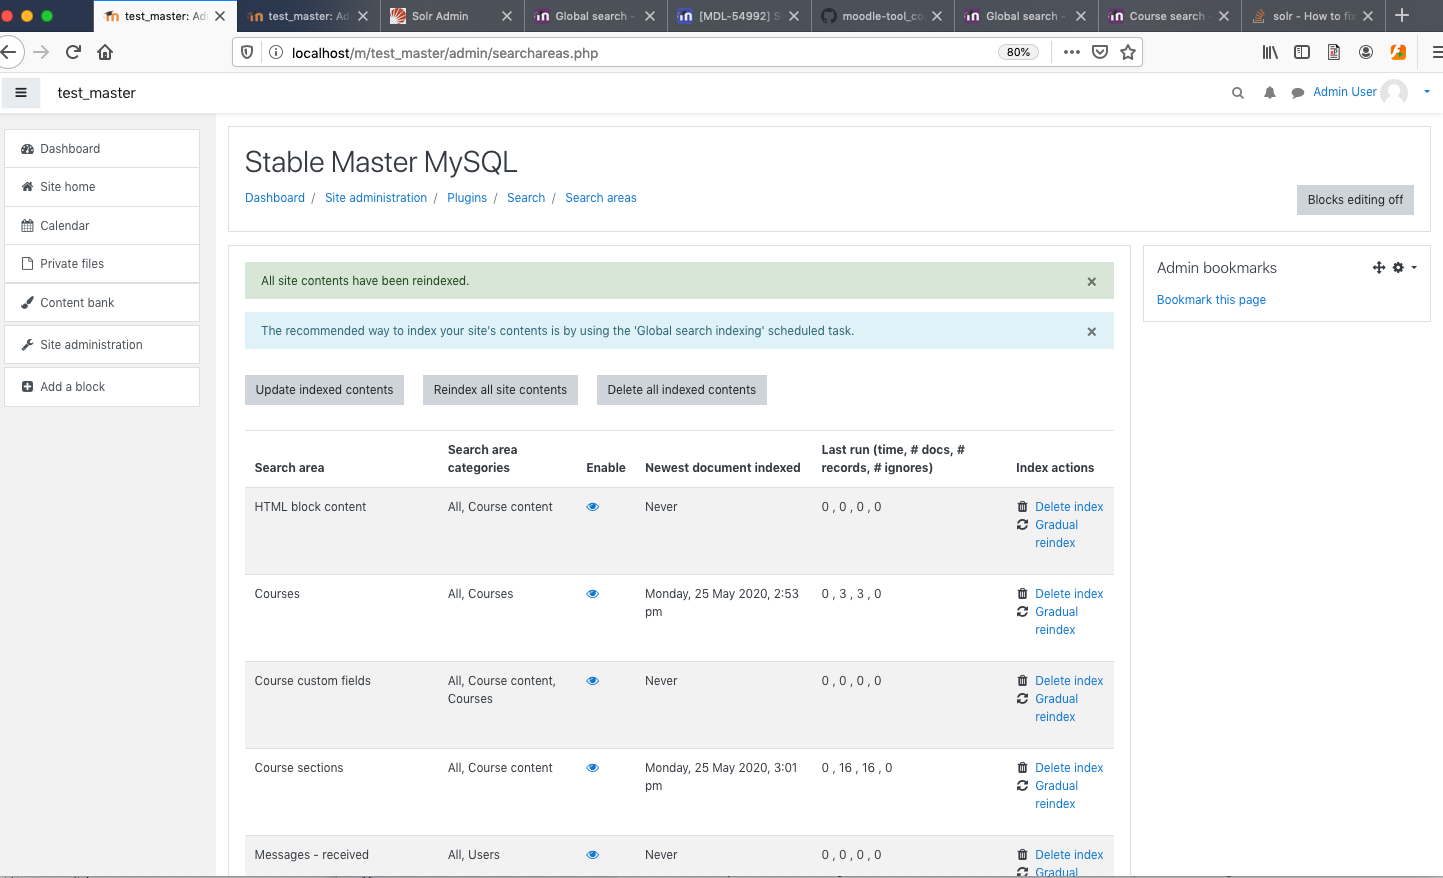Image resolution: width=1443 pixels, height=878 pixels.
Task: Toggle the browser sidebar icon
Action: 1302,52
